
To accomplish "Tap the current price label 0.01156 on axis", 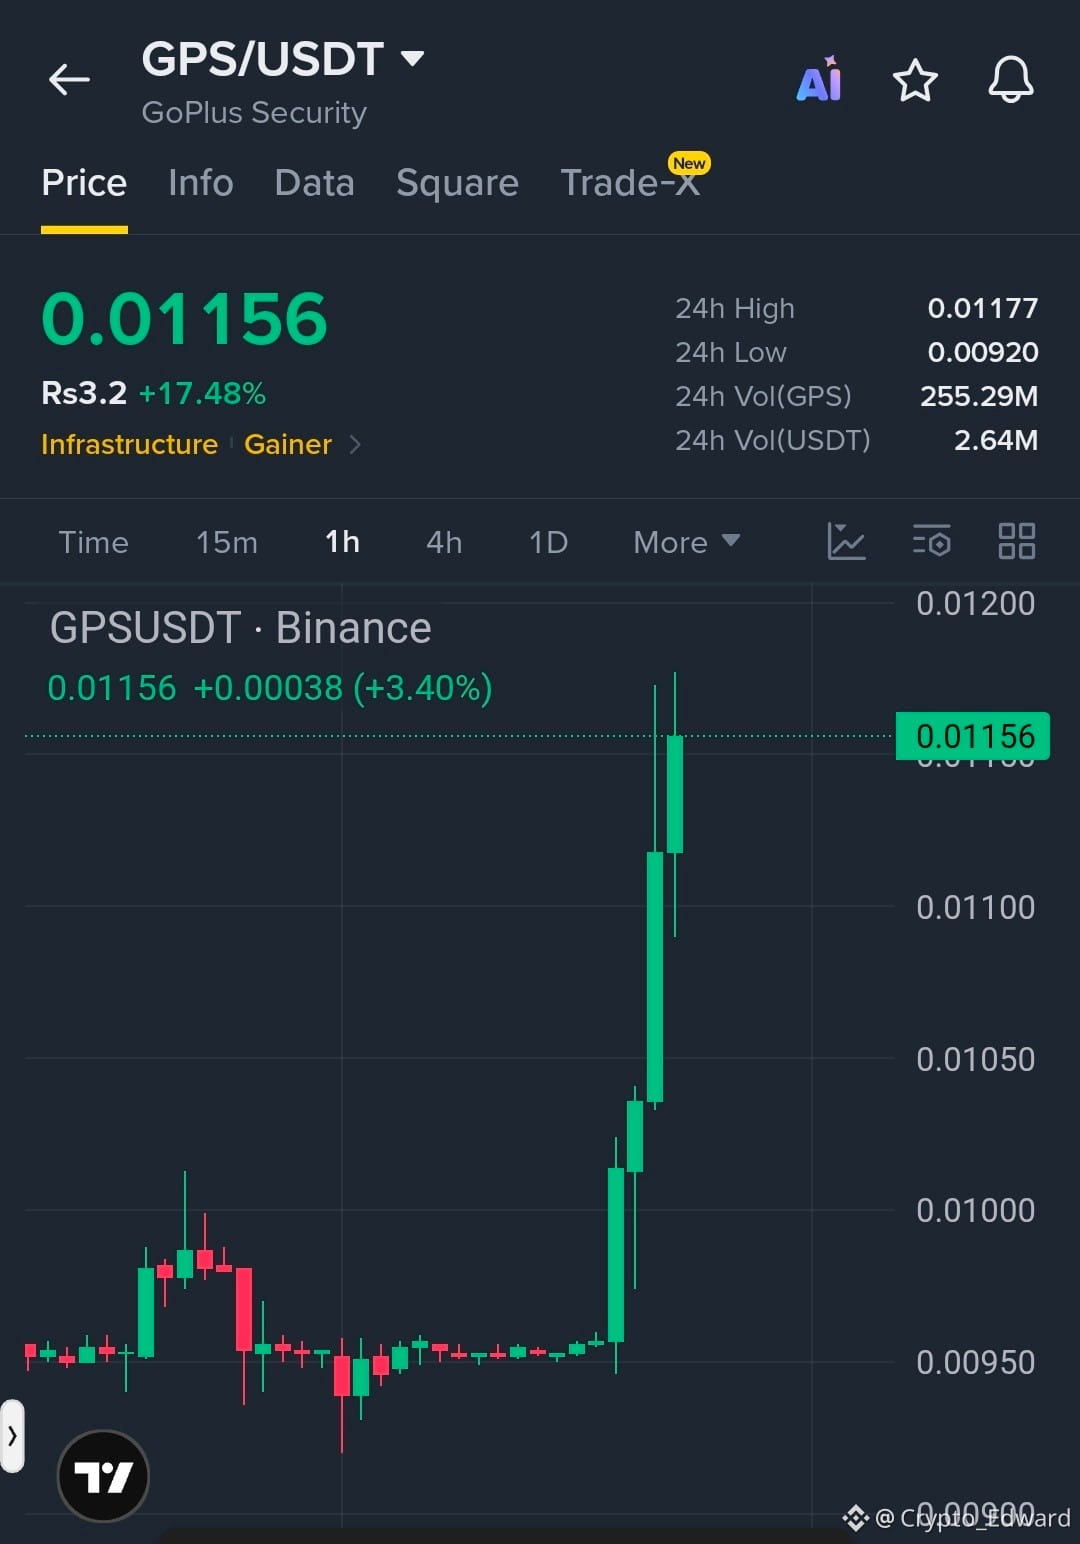I will coord(973,736).
